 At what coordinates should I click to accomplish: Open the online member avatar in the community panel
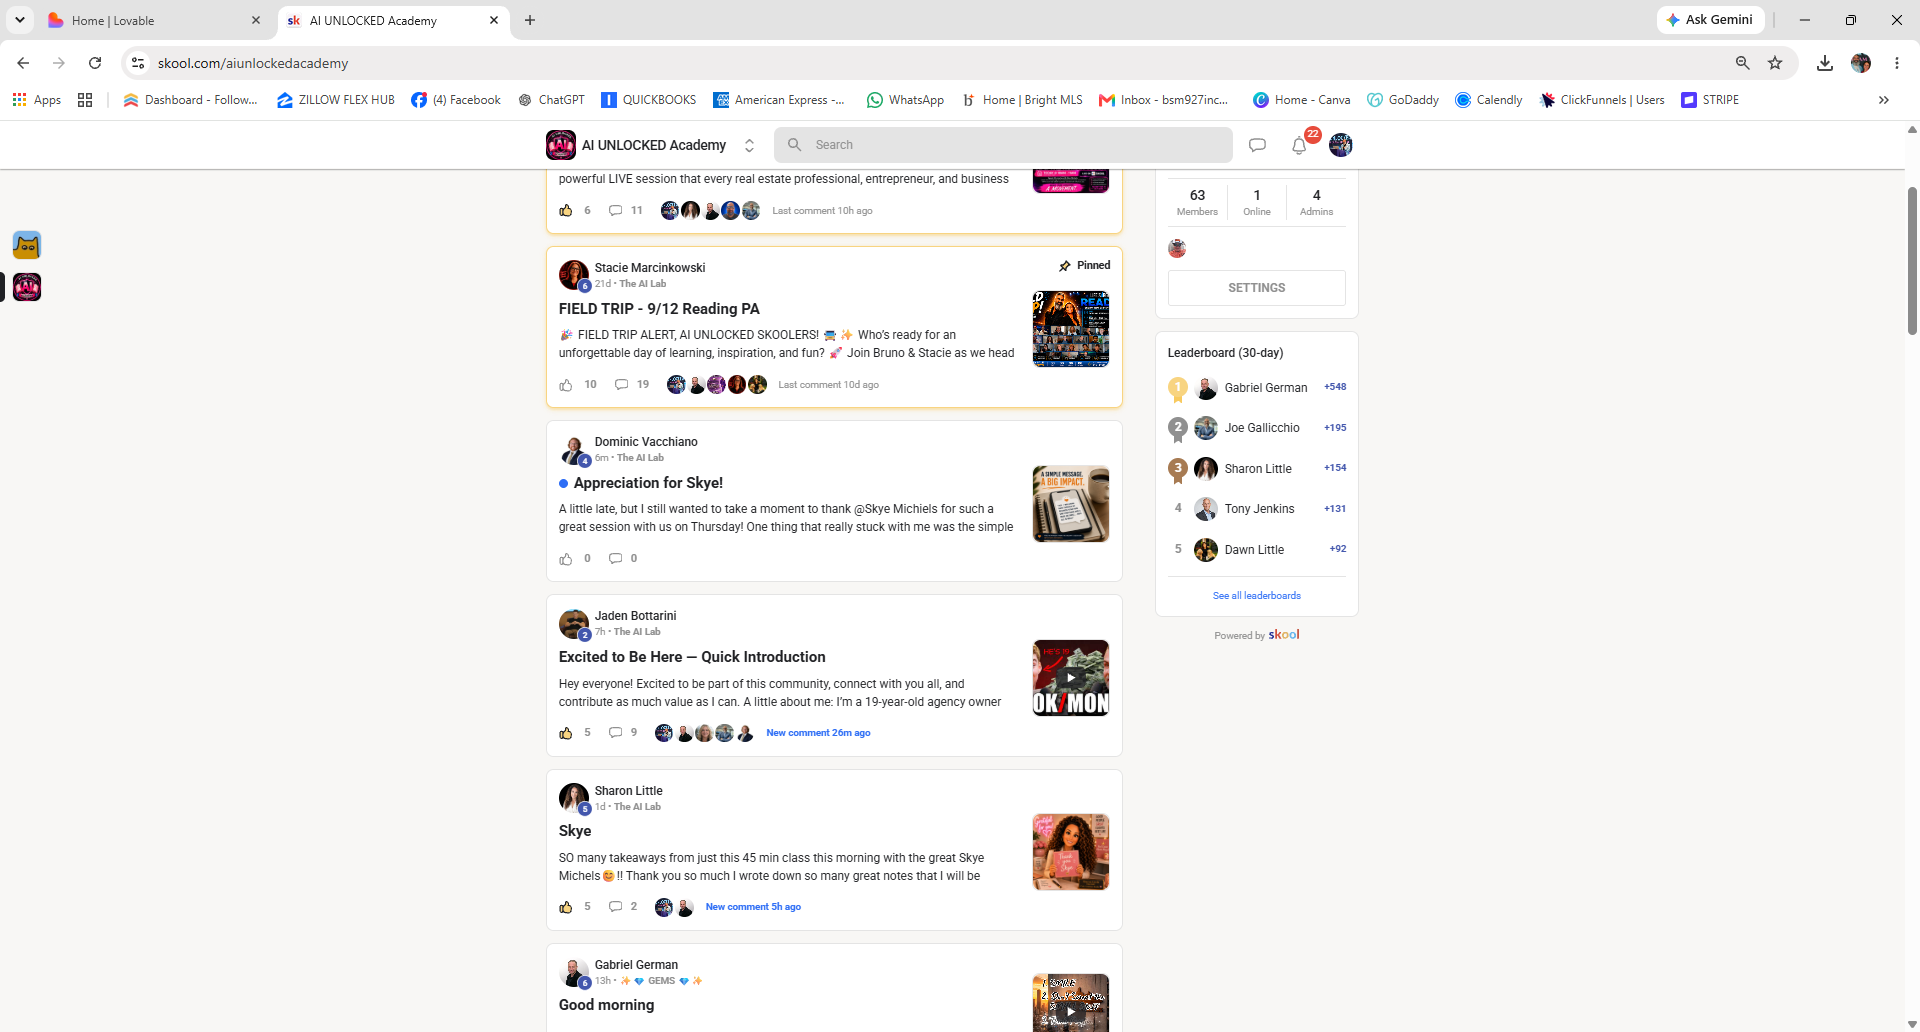coord(1177,248)
